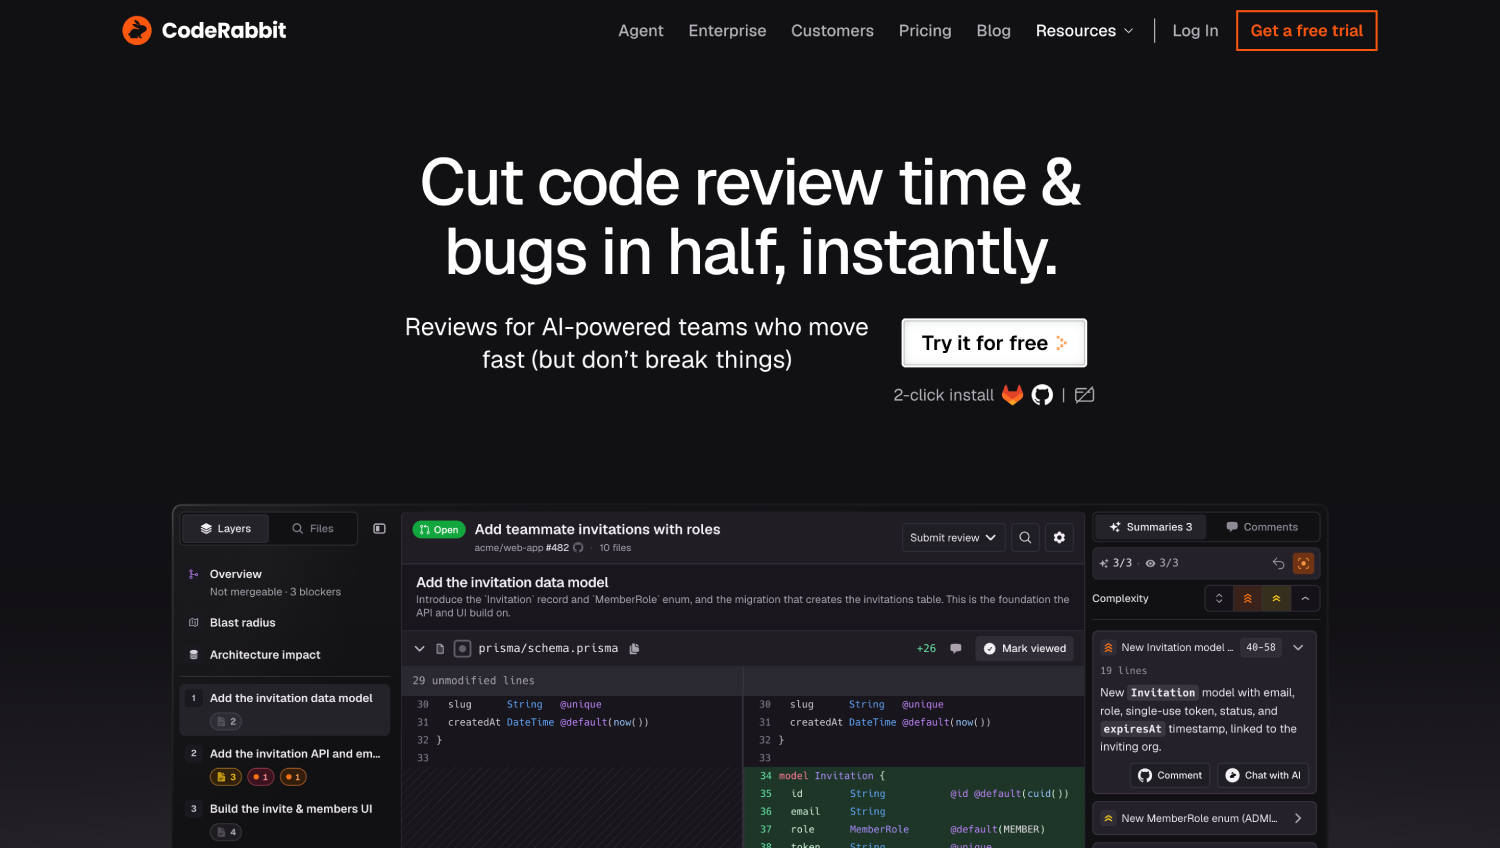Click the red 1 issue badge
Screen dimensions: 1500x848
[260, 777]
